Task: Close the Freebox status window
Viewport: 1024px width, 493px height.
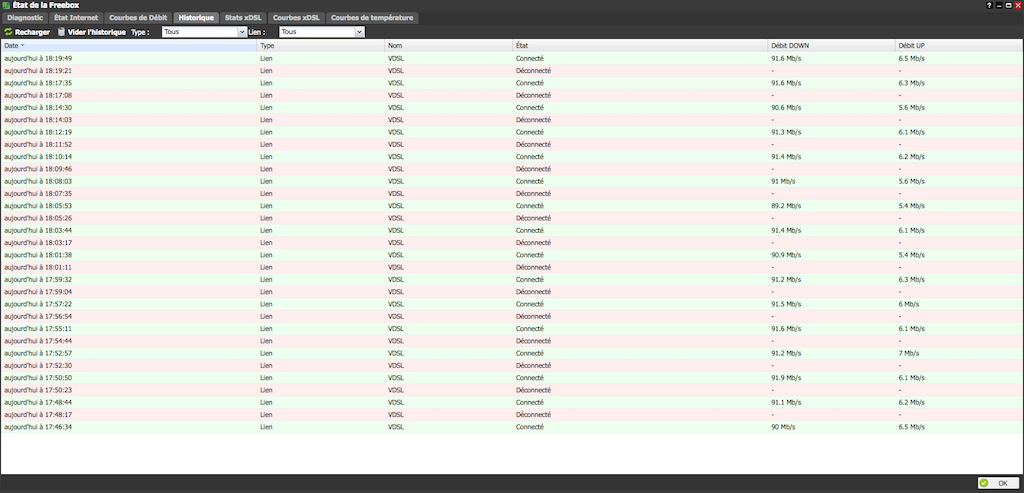Action: (x=1016, y=5)
